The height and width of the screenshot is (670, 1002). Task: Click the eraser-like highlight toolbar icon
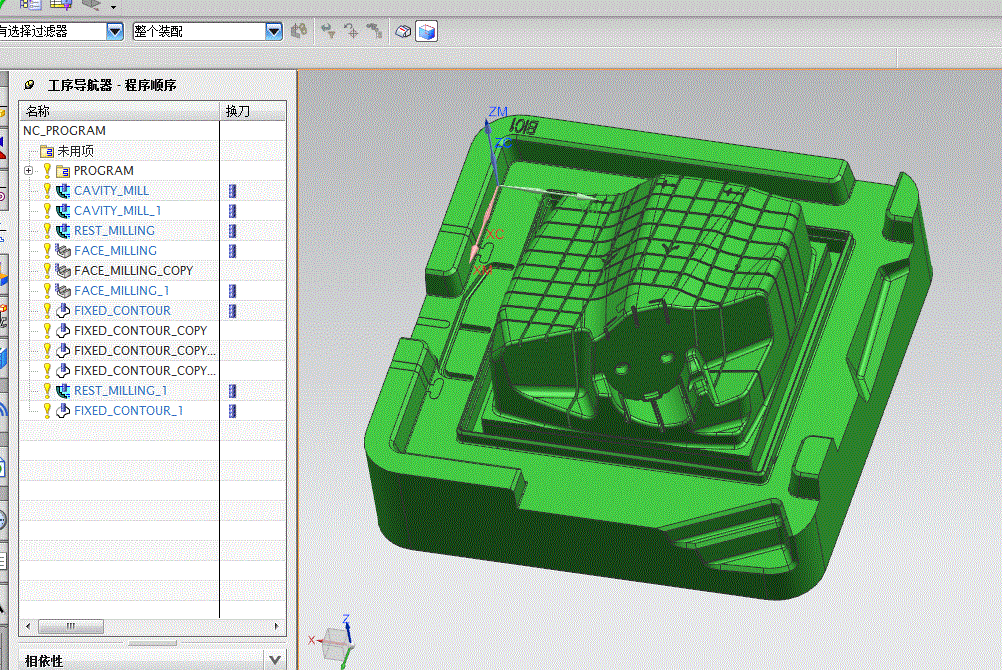tap(403, 31)
